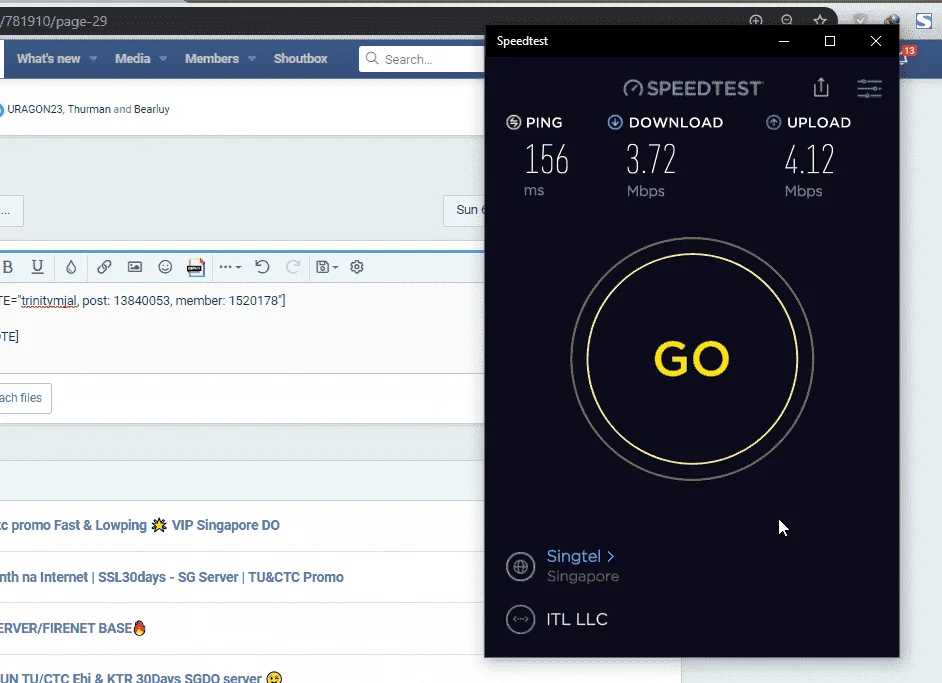Select the ITL LLC provider text

click(x=577, y=619)
